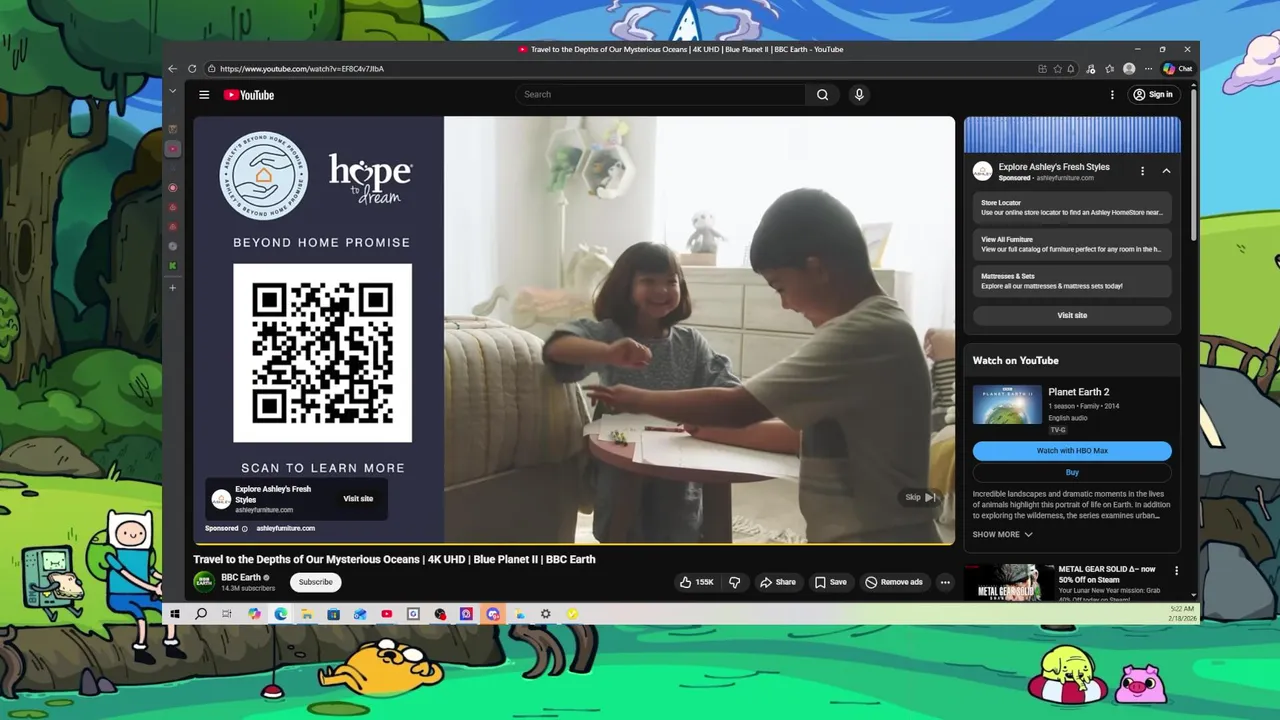This screenshot has width=1280, height=720.
Task: Click Visit site on the in-video ad card
Action: (x=358, y=499)
